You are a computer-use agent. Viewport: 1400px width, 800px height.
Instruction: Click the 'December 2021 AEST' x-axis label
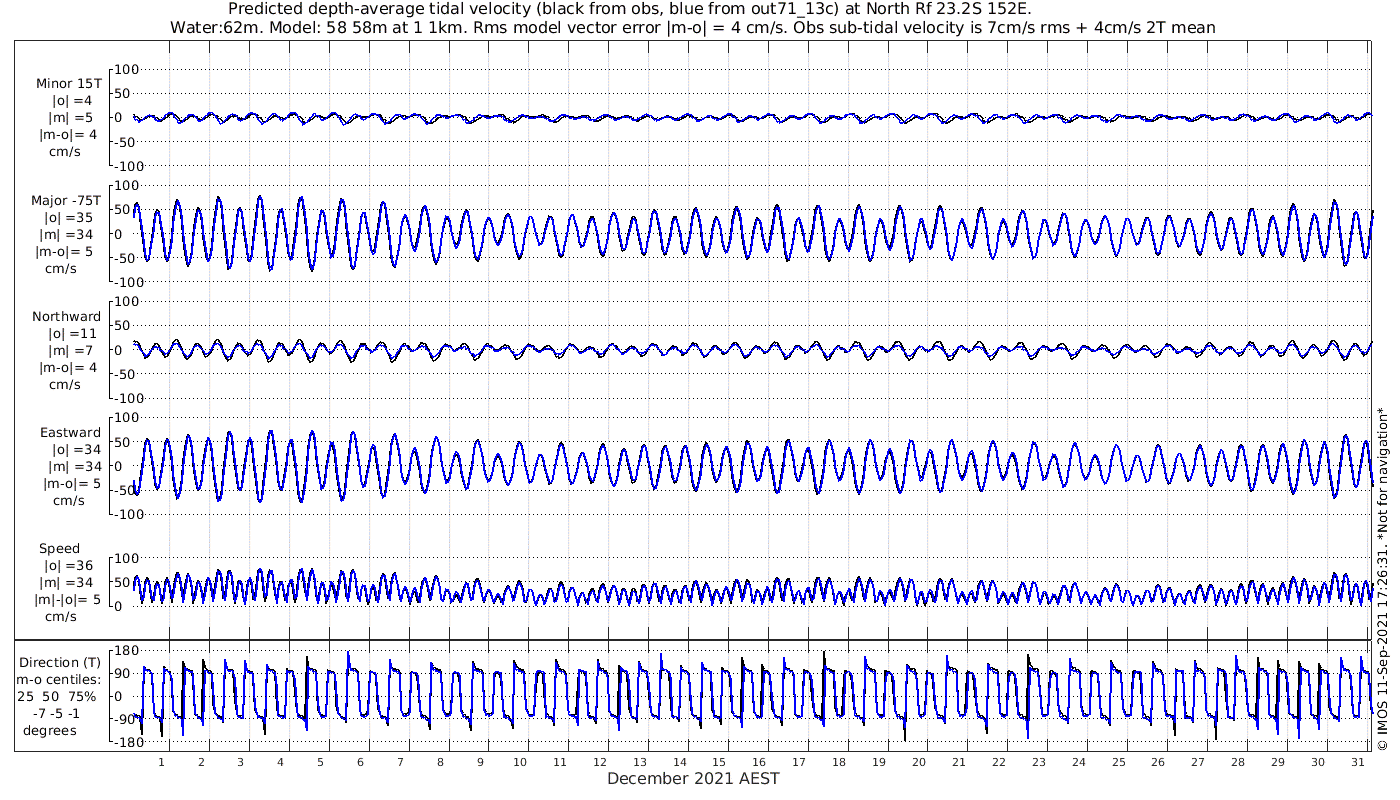(693, 778)
